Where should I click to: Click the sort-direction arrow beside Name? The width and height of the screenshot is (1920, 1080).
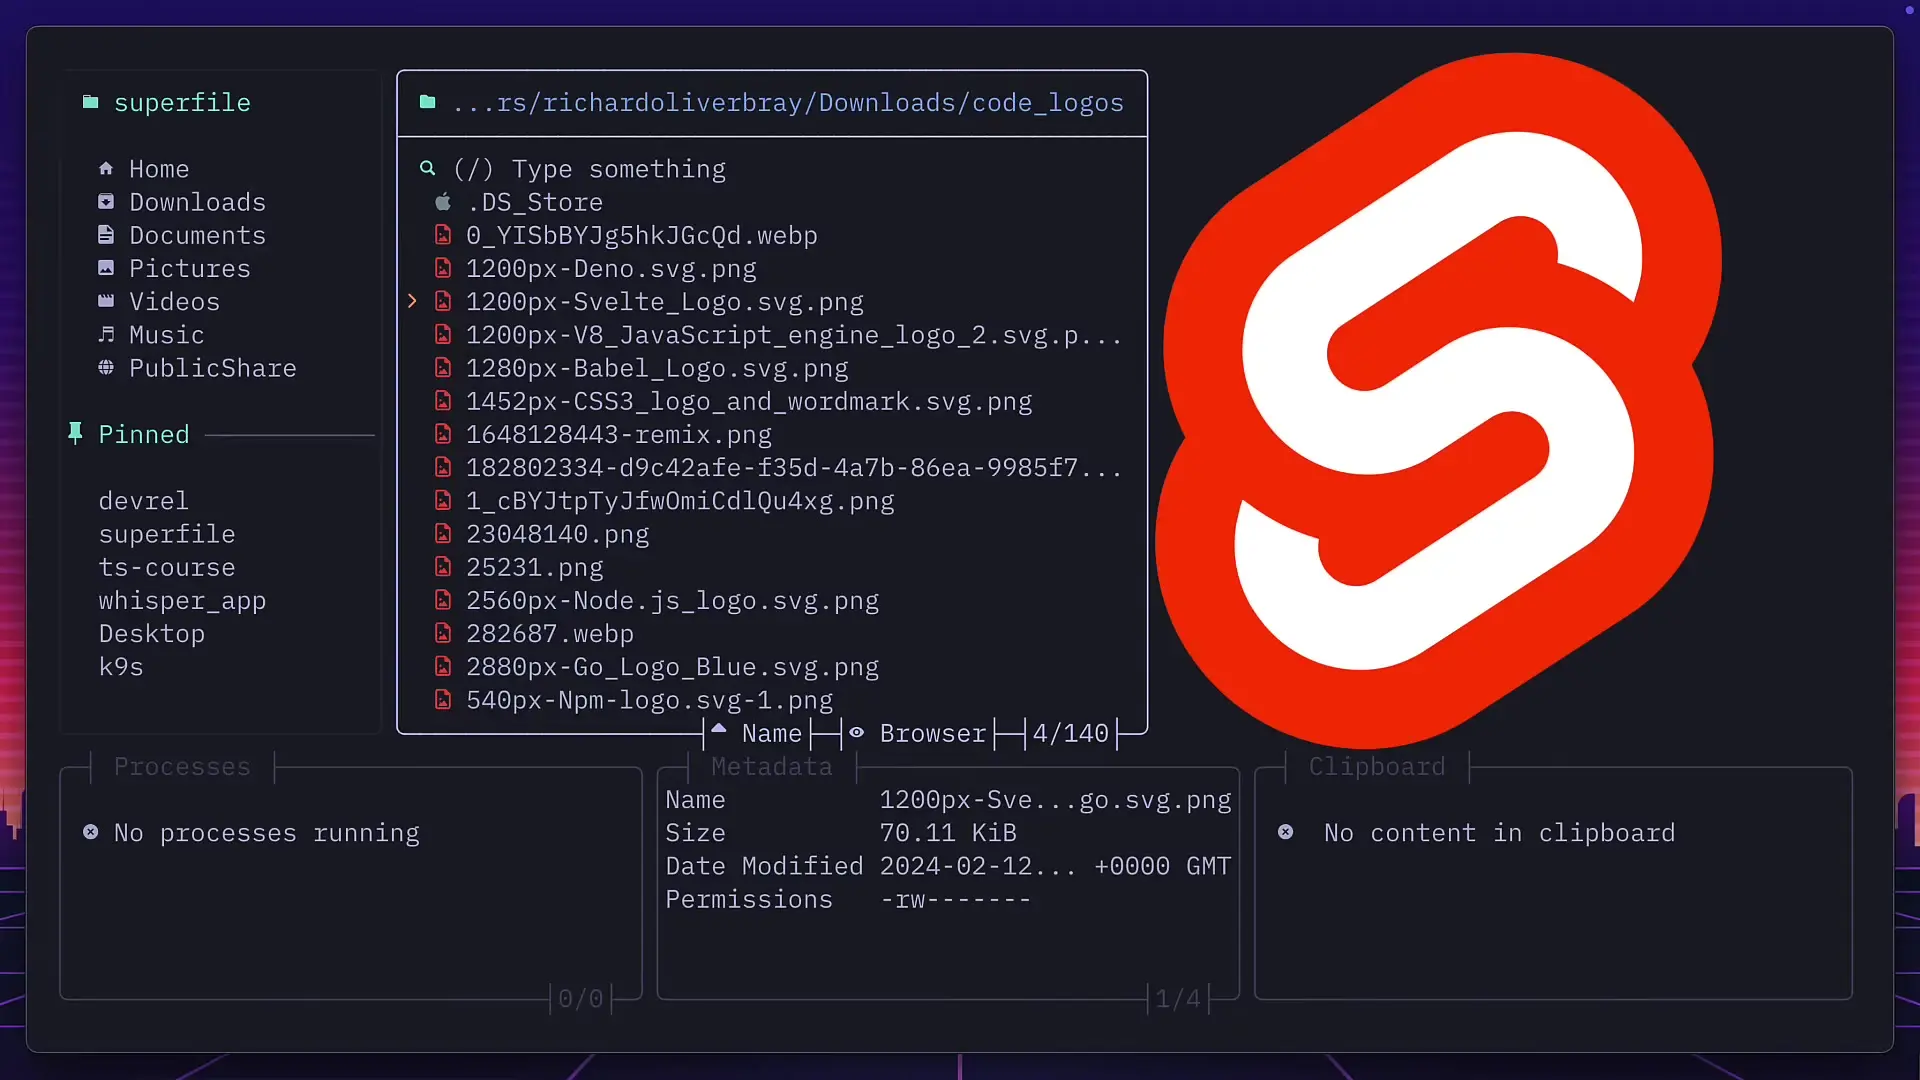pos(719,728)
